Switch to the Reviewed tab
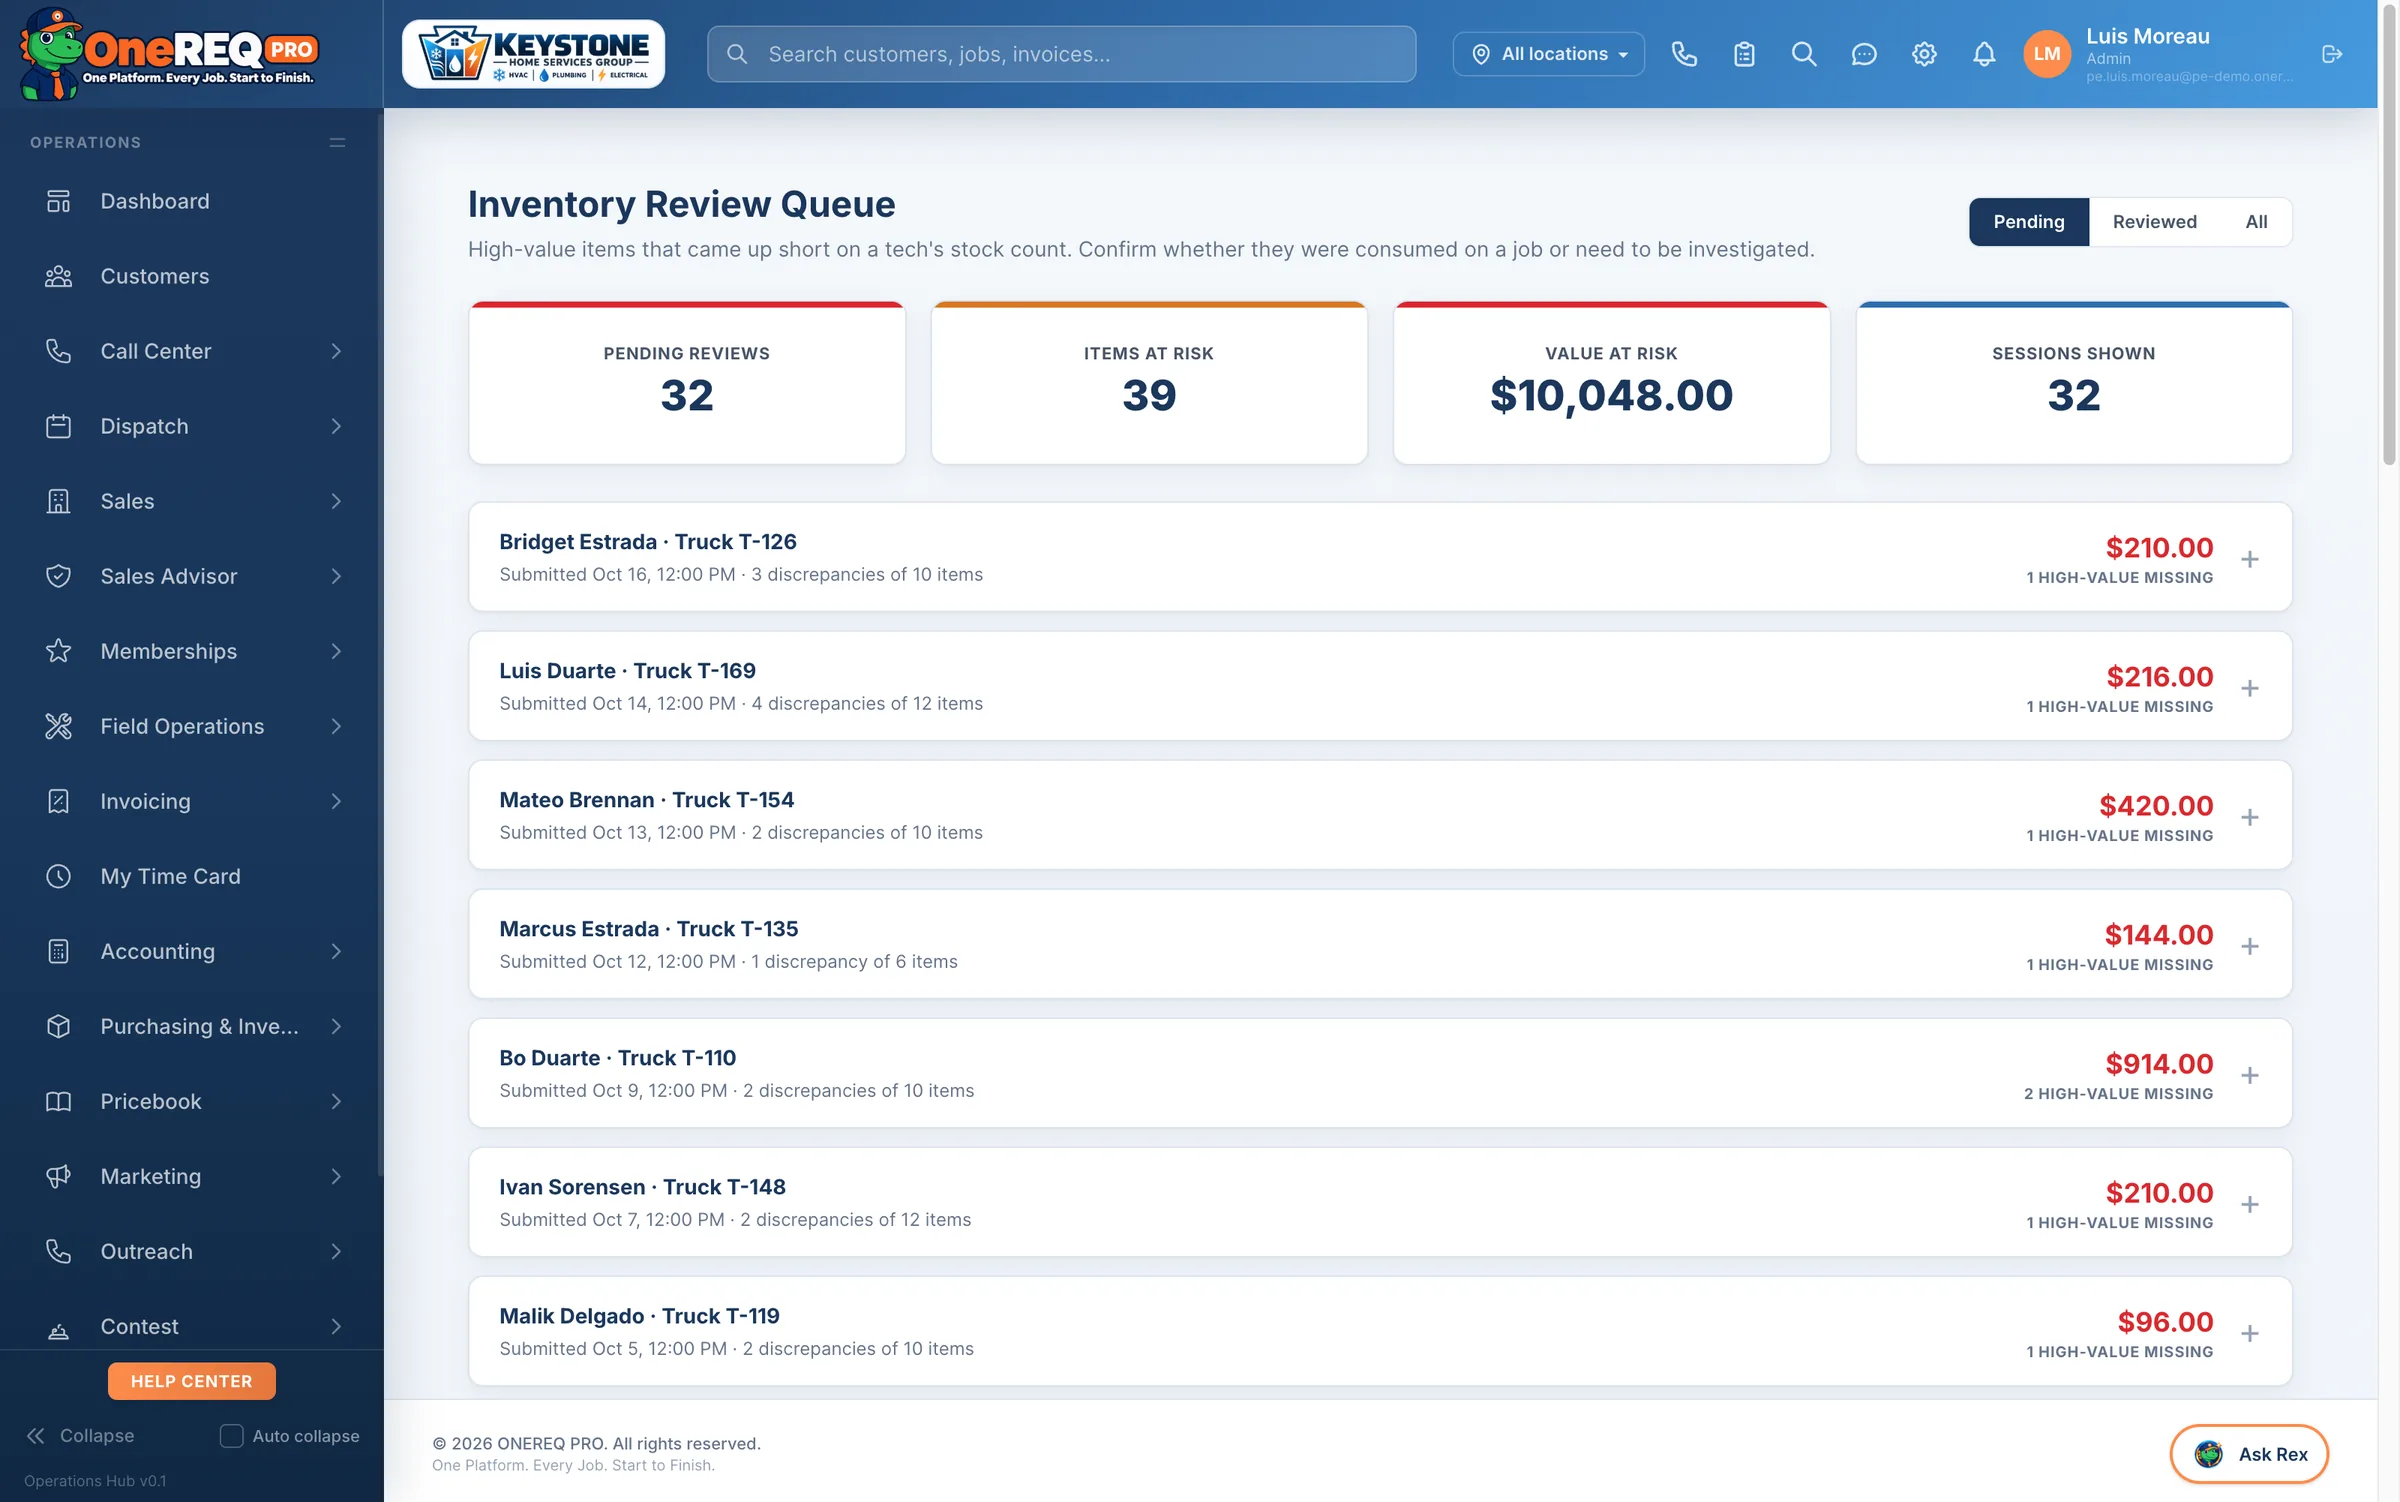The height and width of the screenshot is (1502, 2400). 2154,222
